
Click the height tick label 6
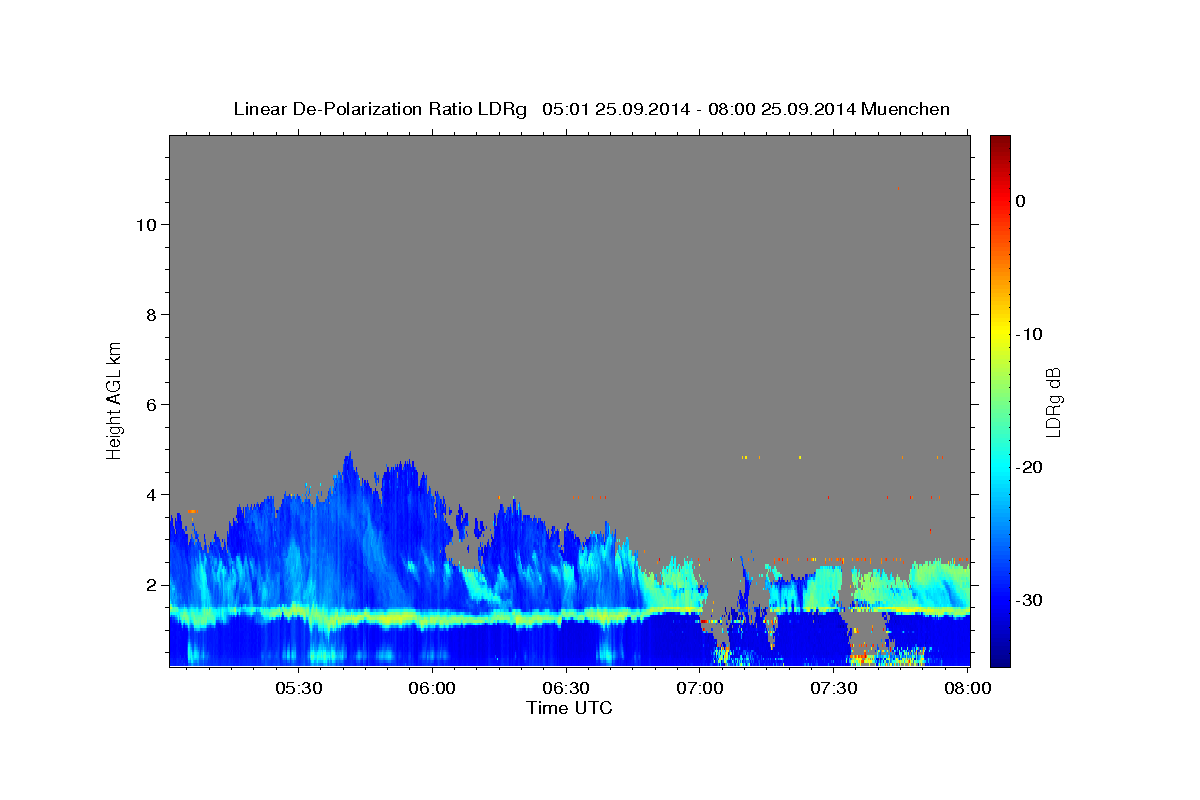pos(150,404)
